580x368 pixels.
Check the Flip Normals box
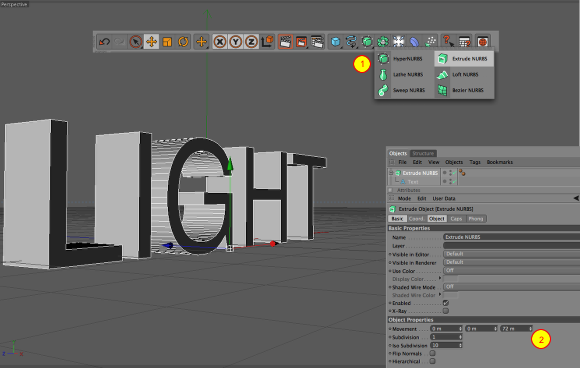pyautogui.click(x=432, y=353)
